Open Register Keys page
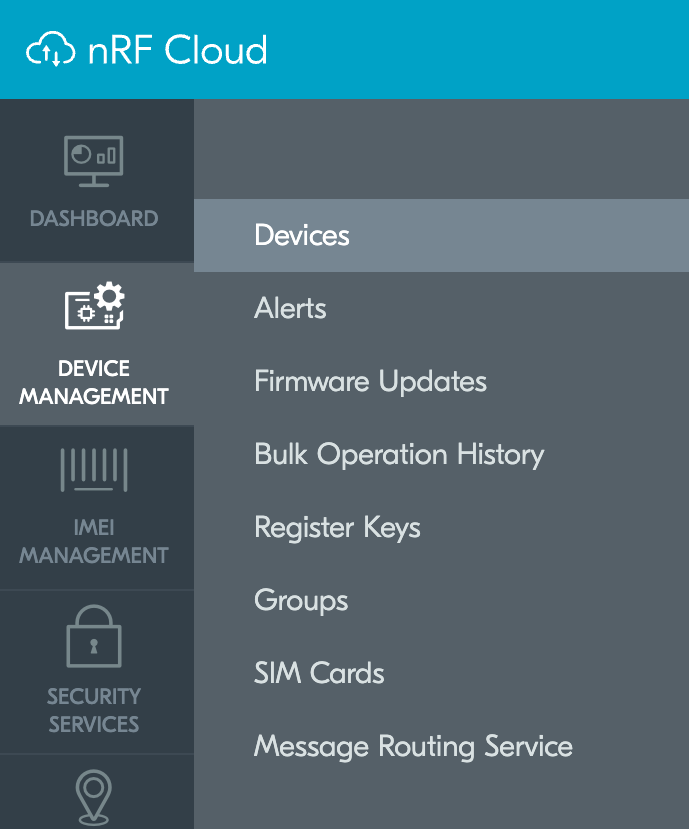The image size is (689, 829). pos(337,527)
